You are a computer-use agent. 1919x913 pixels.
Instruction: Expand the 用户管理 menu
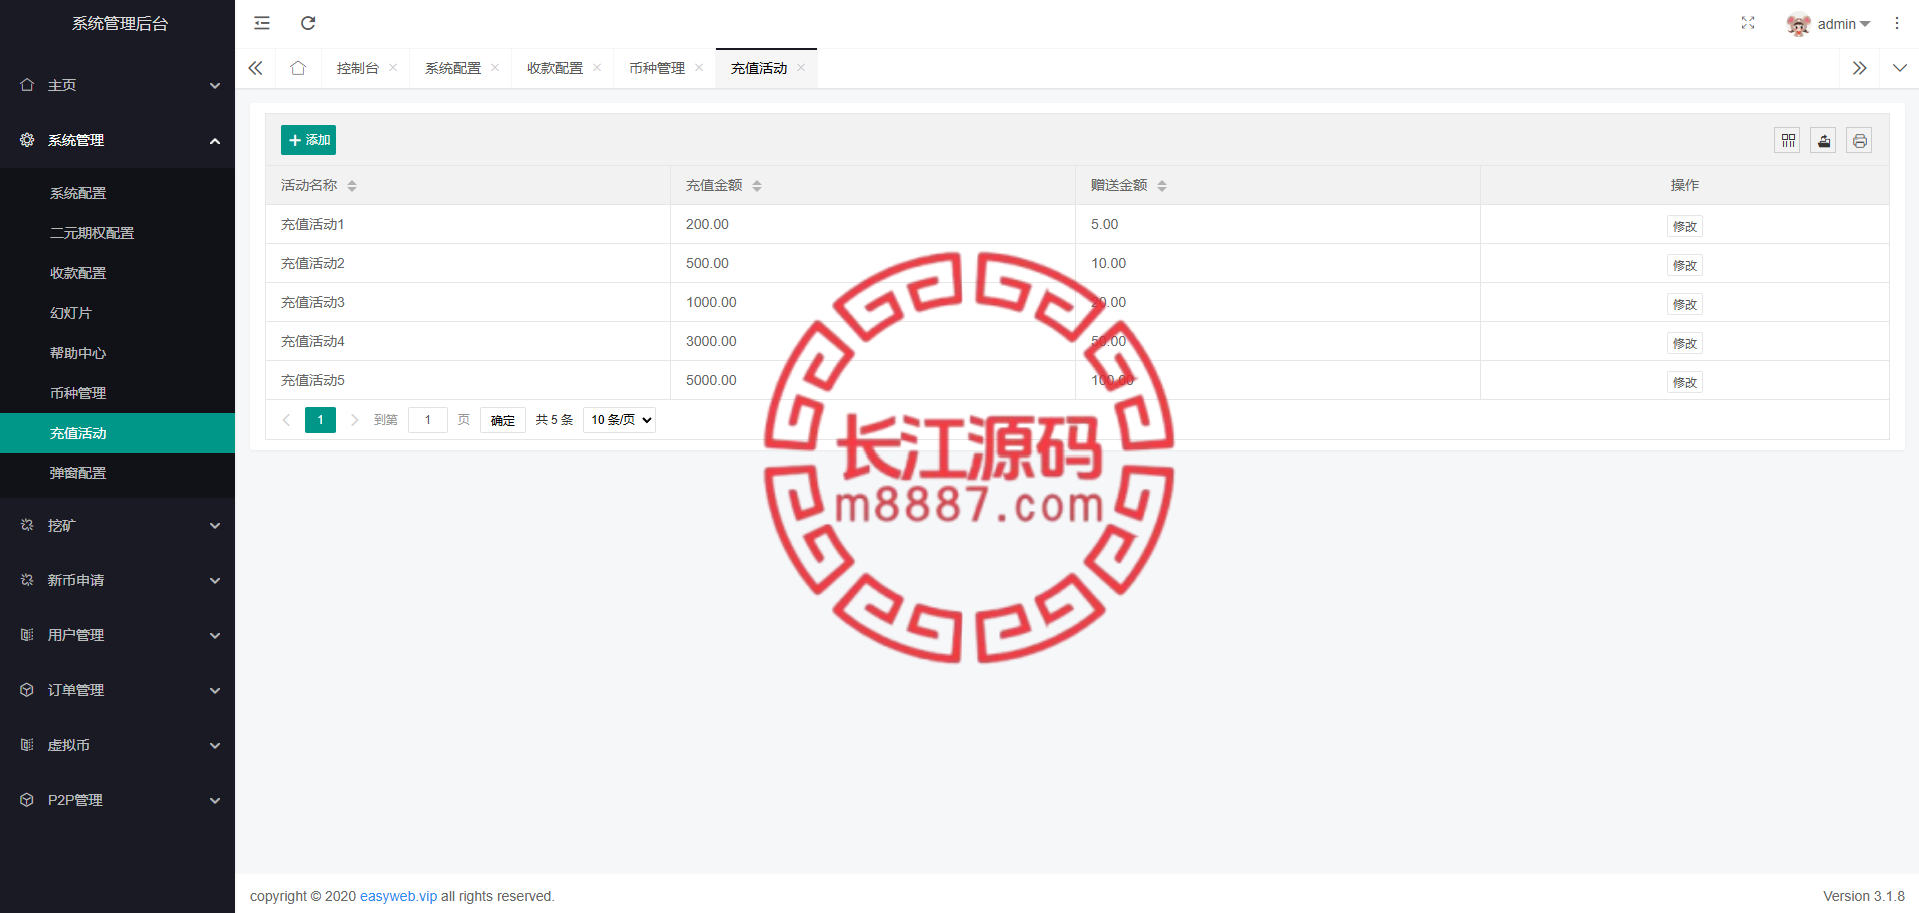[215, 636]
